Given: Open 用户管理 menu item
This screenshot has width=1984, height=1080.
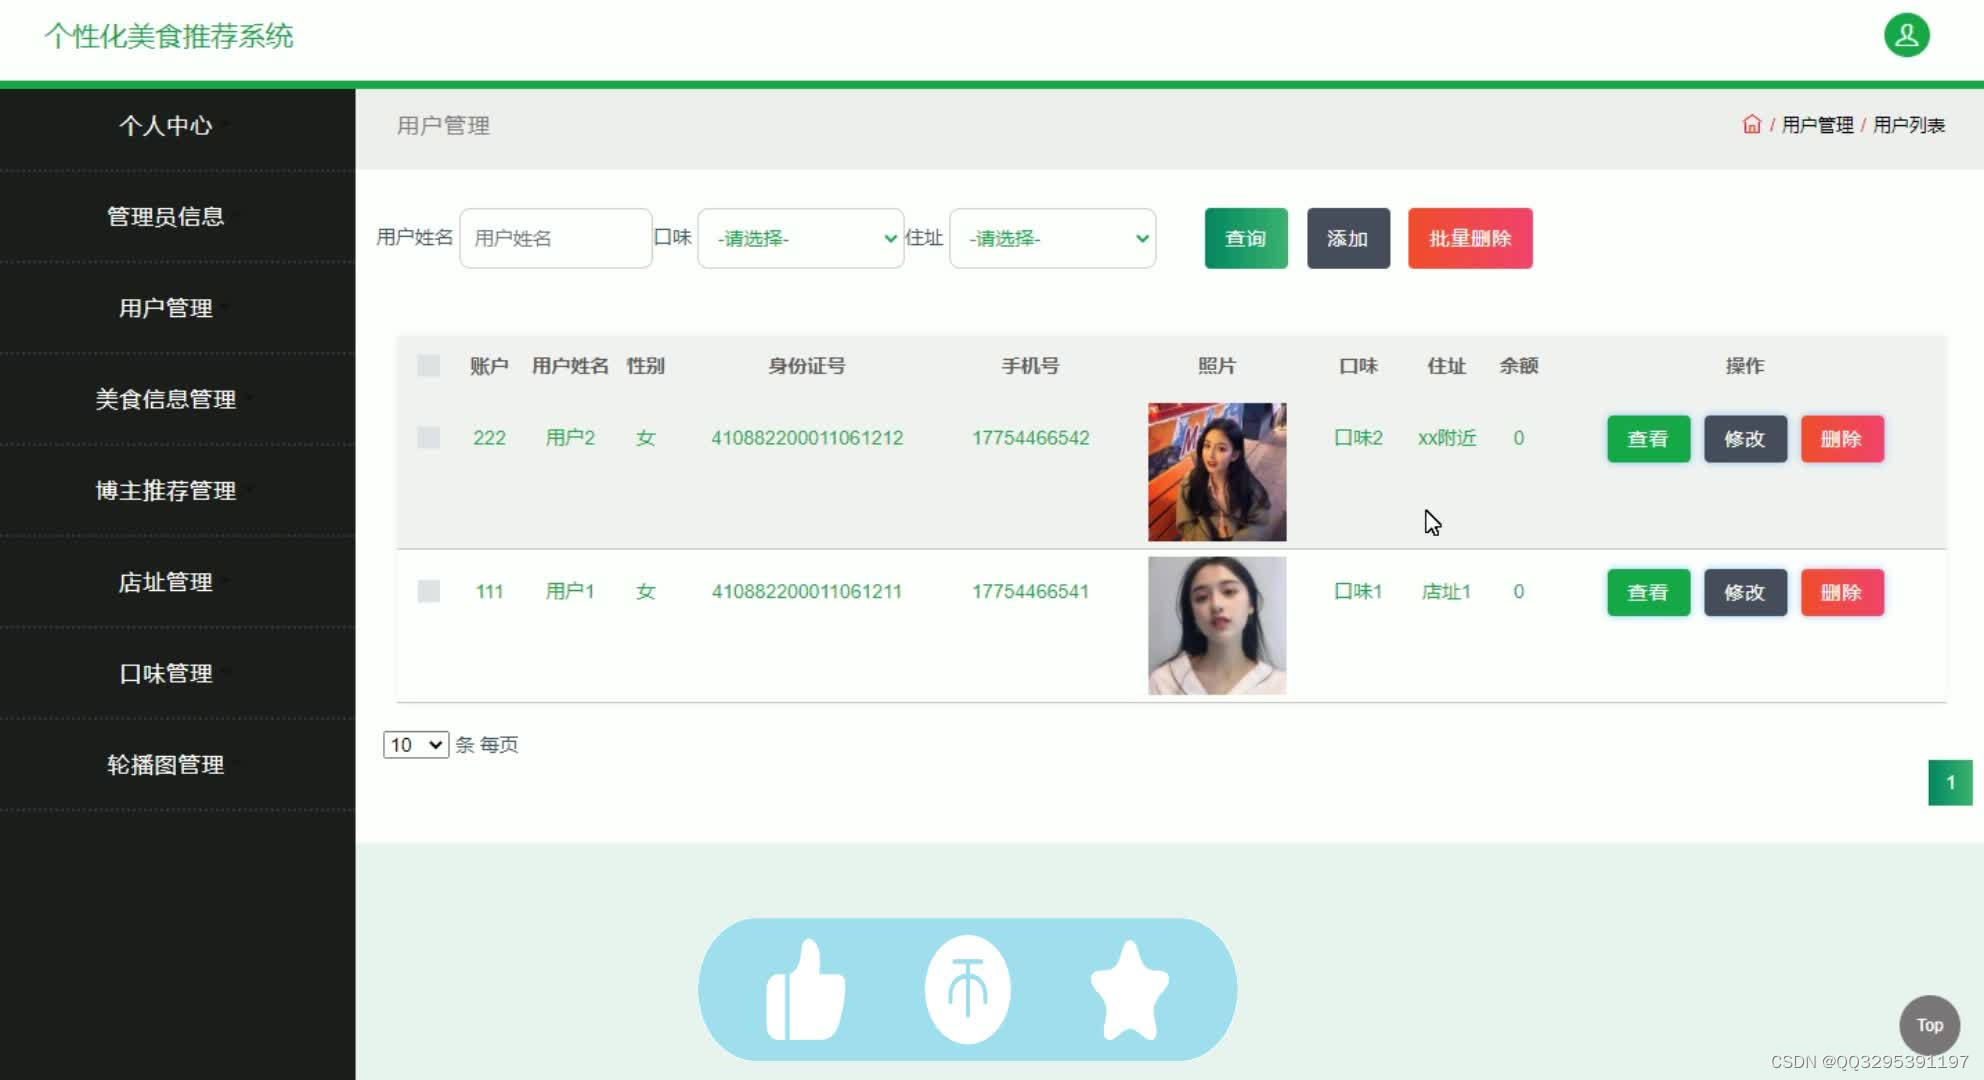Looking at the screenshot, I should click(165, 307).
